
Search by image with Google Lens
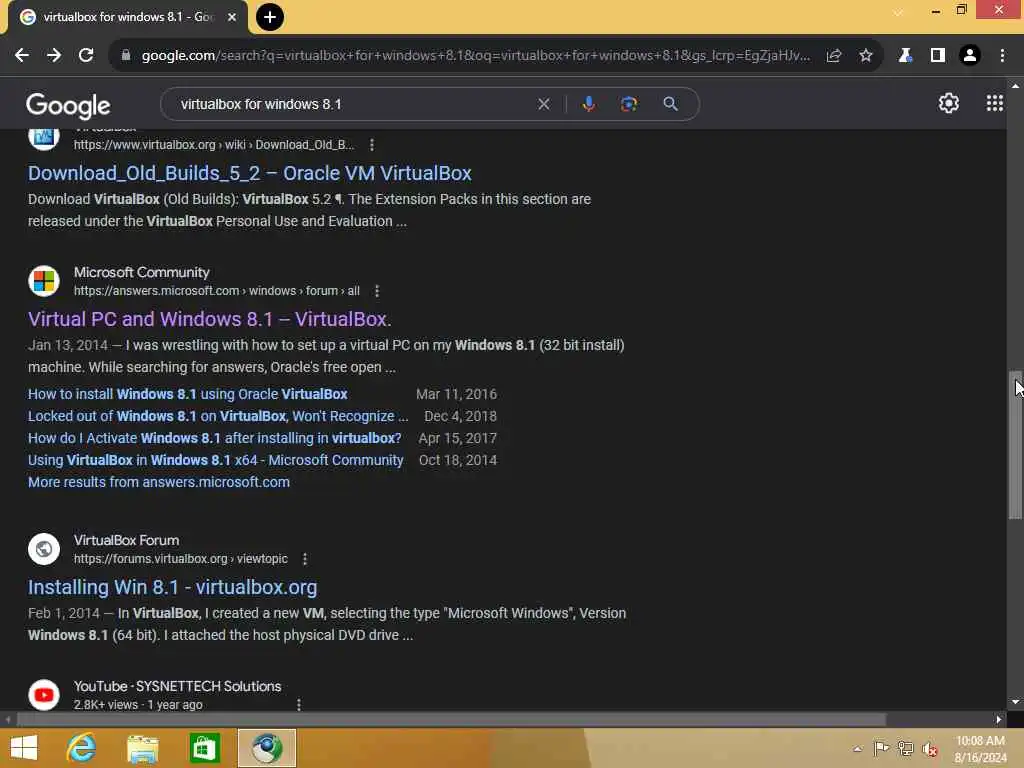click(x=629, y=104)
